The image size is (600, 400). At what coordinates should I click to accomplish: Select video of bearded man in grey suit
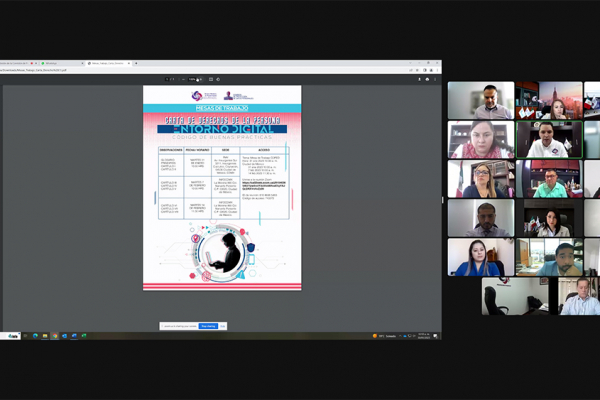[481, 218]
